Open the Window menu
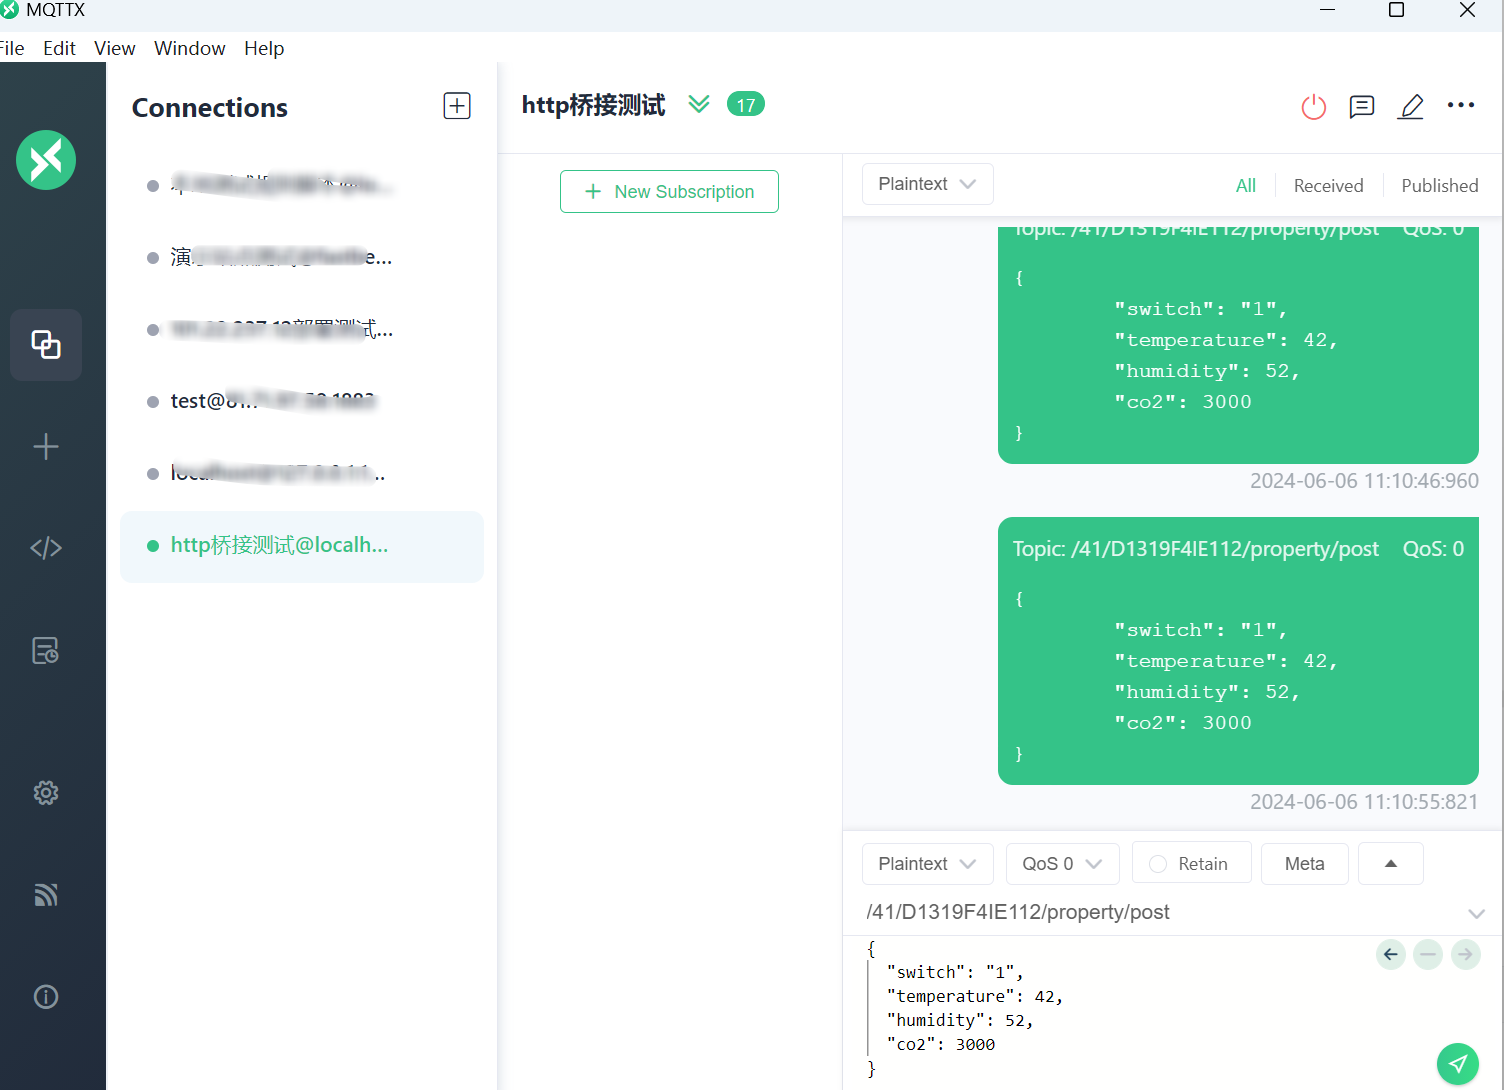The height and width of the screenshot is (1090, 1504). [189, 48]
